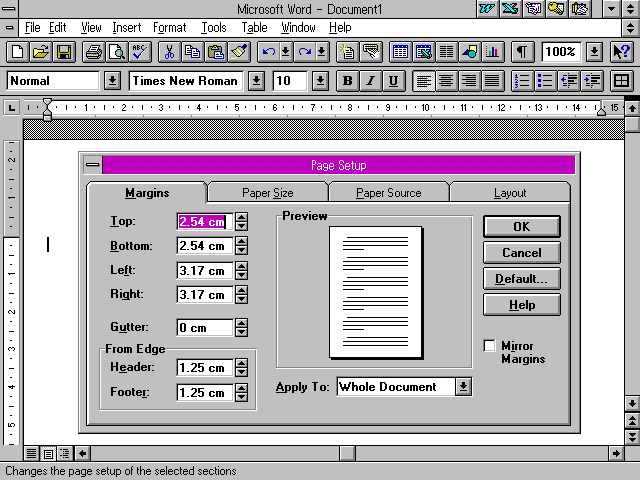
Task: Open the Insert menu
Action: click(127, 28)
